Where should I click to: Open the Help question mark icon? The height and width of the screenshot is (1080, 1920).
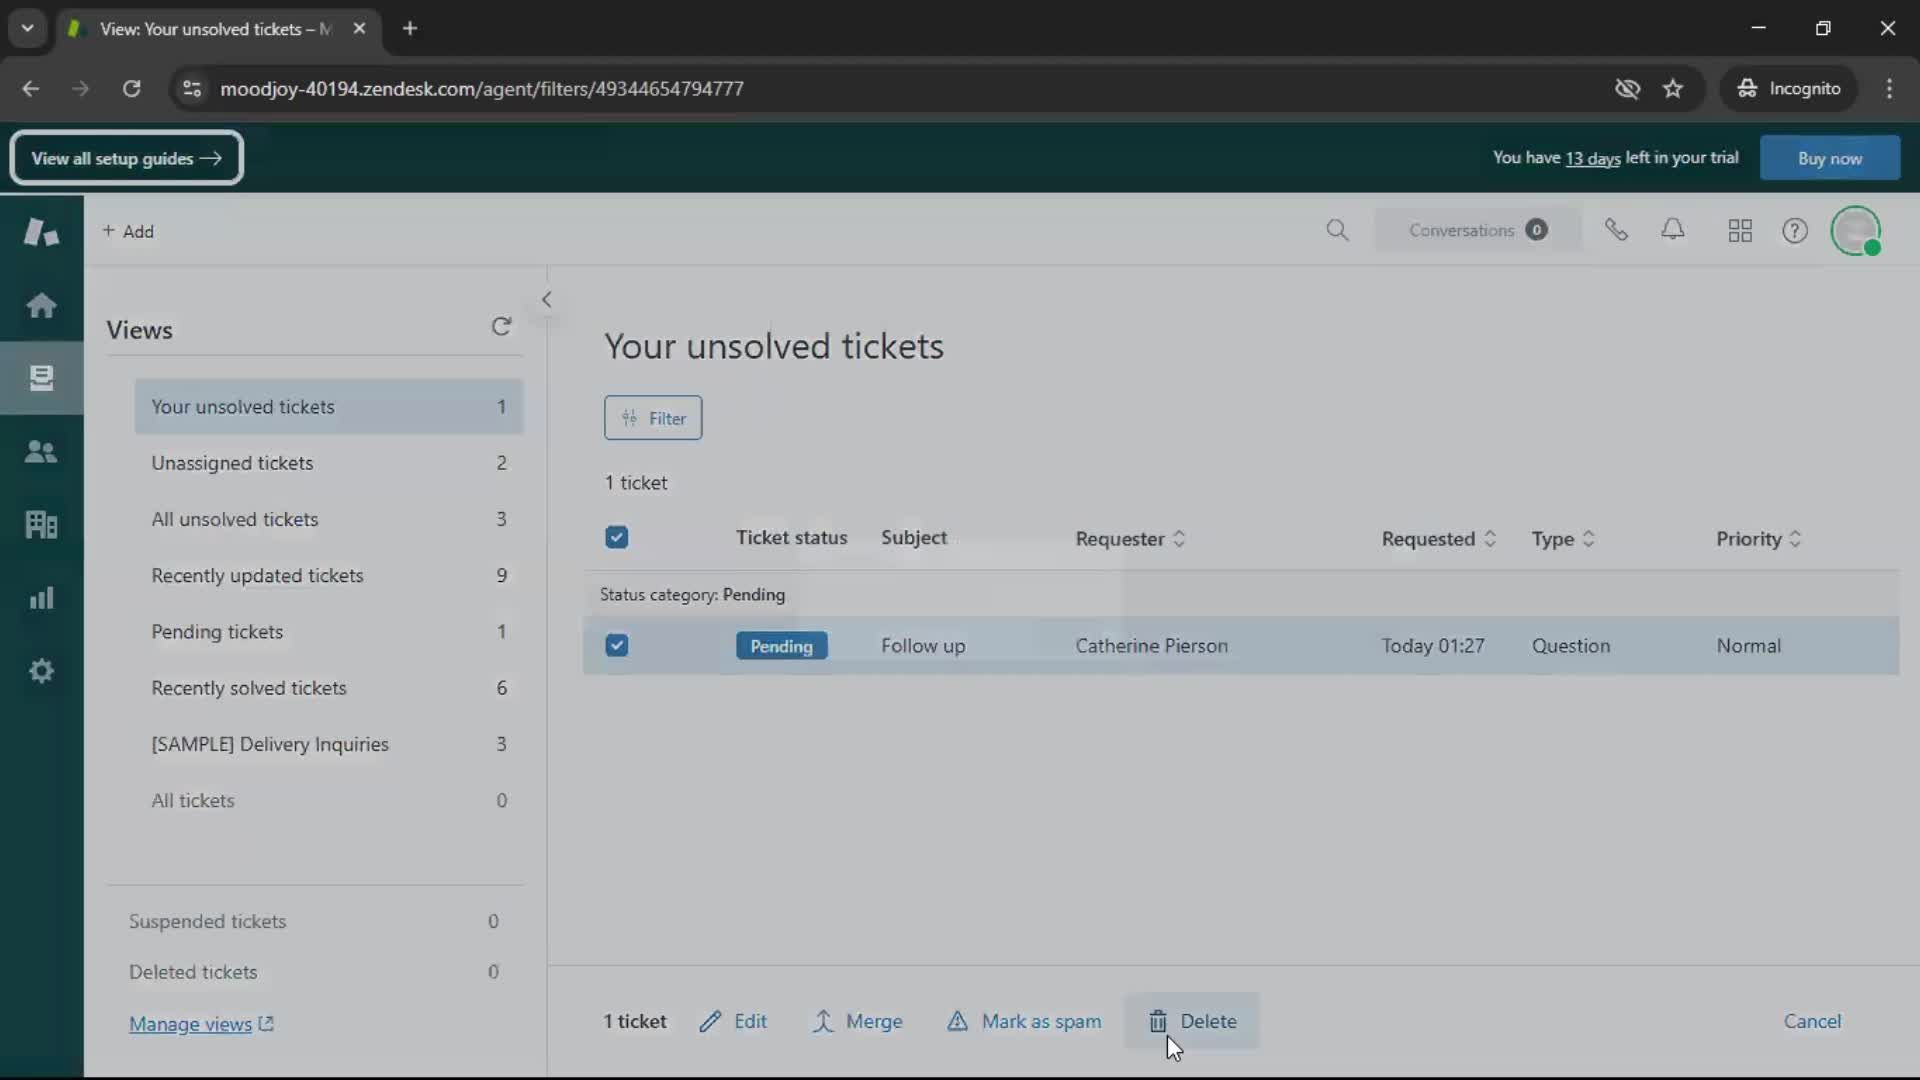1795,231
